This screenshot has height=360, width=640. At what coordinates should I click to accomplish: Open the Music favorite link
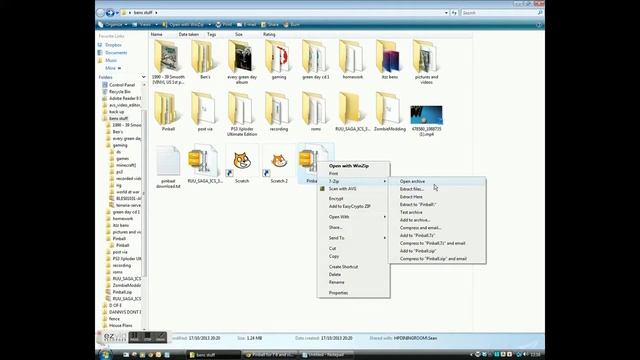pyautogui.click(x=107, y=60)
